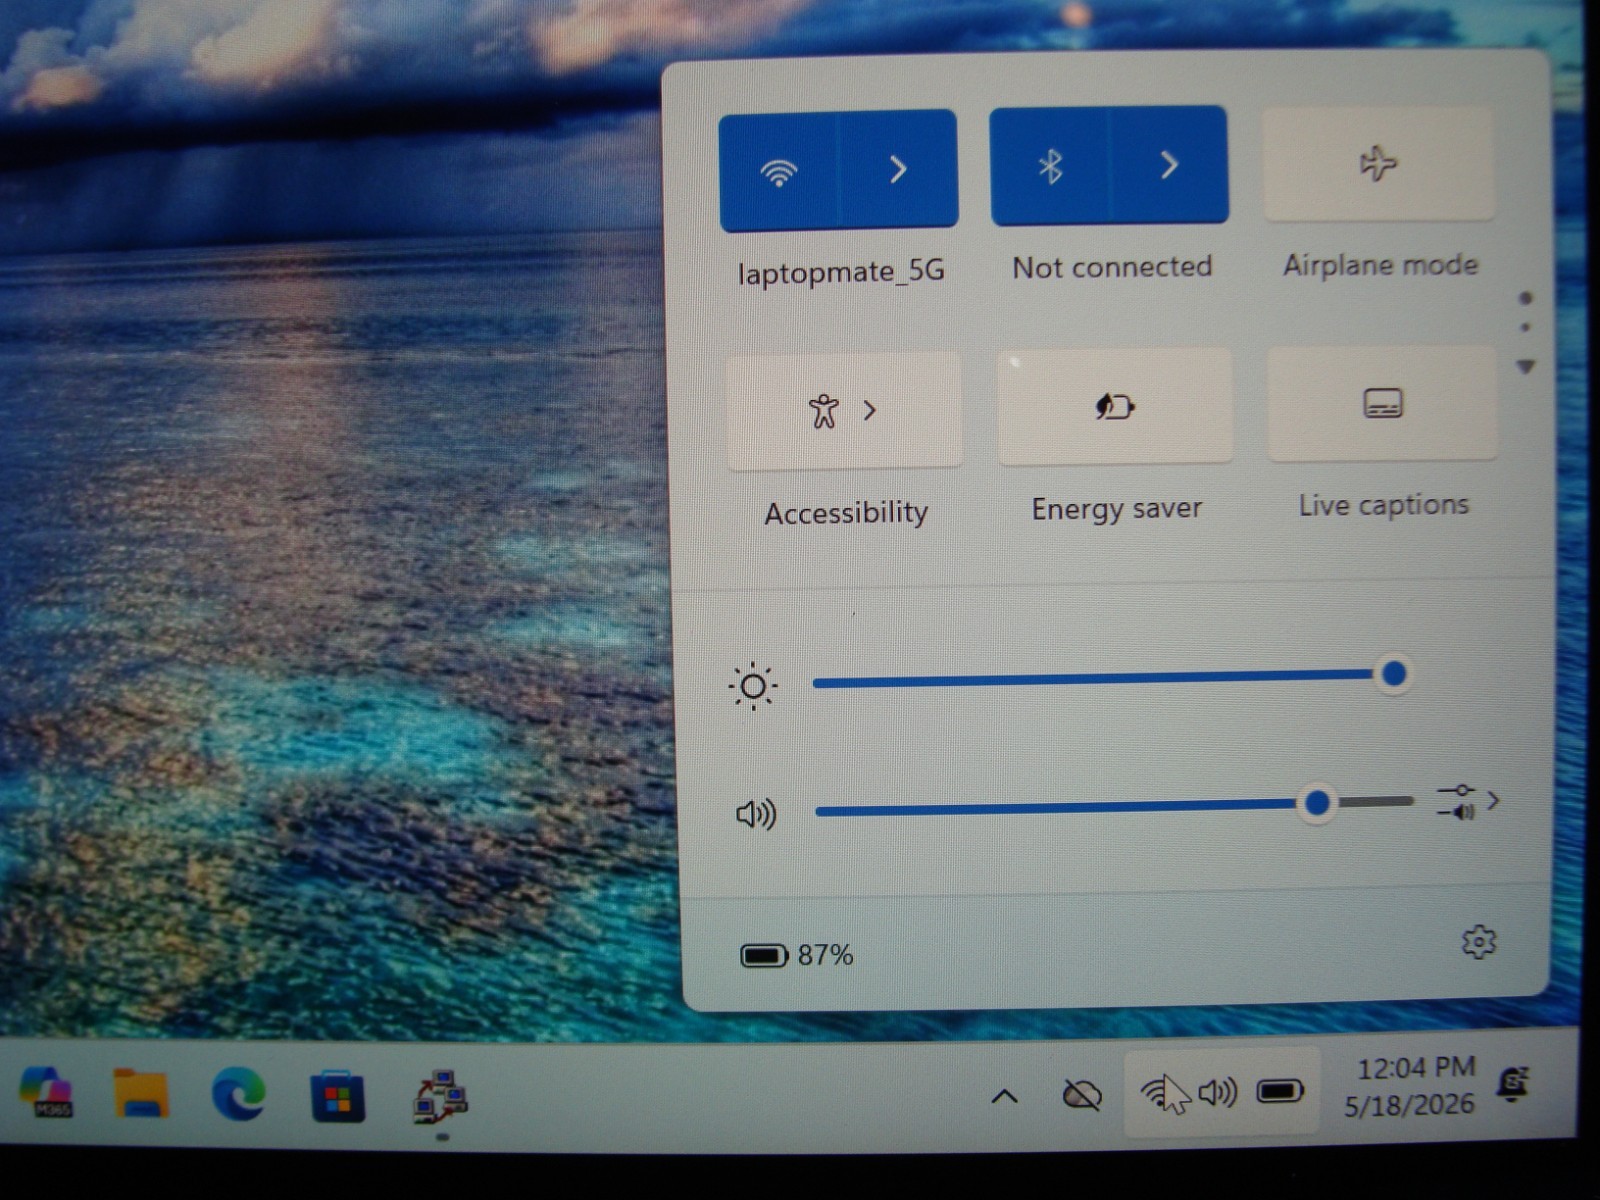1600x1200 pixels.
Task: Open Microsoft Store from taskbar
Action: (338, 1096)
